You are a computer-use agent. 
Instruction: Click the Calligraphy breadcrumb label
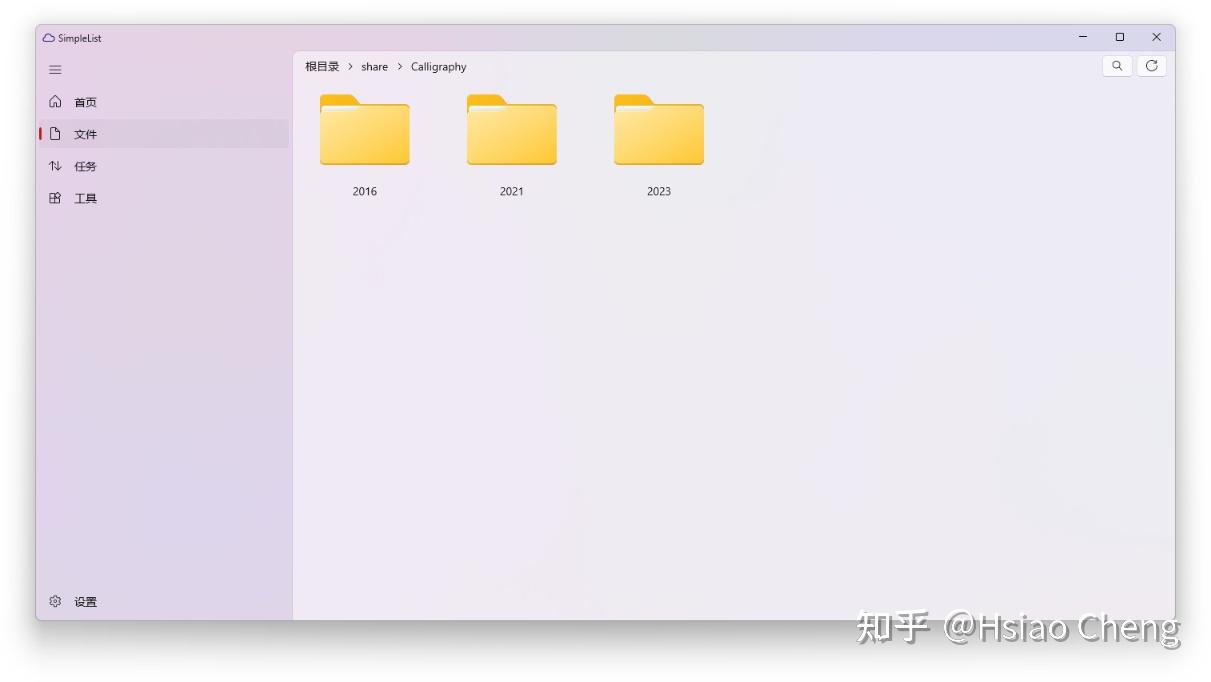coord(439,66)
